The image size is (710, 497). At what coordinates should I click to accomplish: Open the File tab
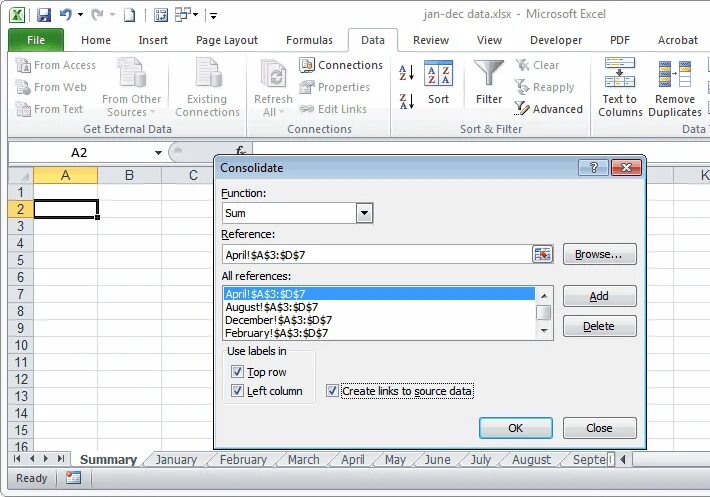[36, 40]
